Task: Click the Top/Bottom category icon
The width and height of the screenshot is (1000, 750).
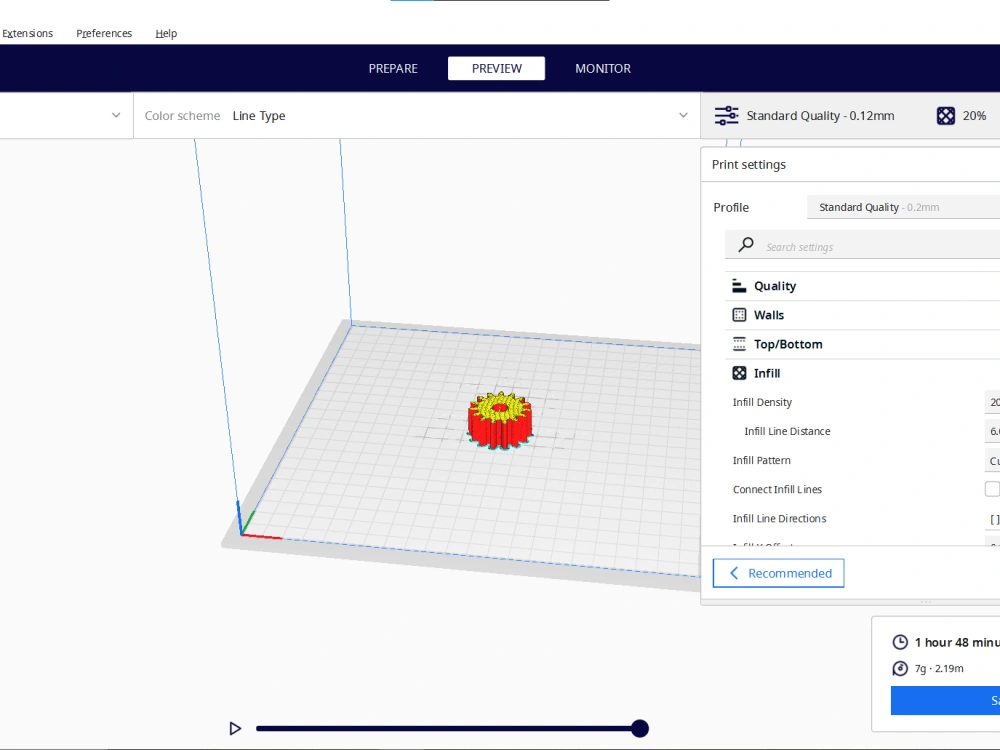Action: click(x=739, y=344)
